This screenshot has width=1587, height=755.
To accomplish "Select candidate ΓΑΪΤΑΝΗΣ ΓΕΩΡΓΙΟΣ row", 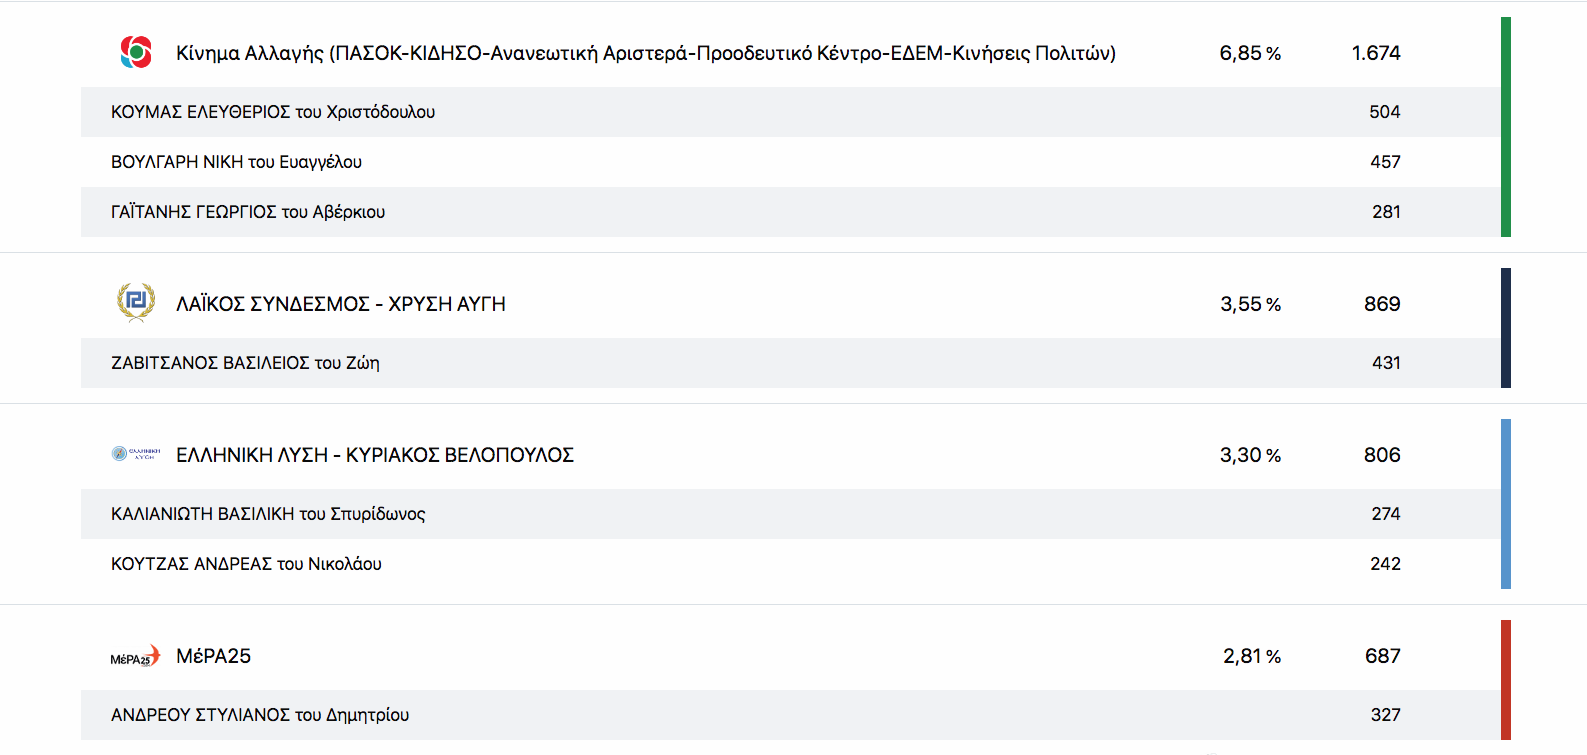I will [248, 212].
